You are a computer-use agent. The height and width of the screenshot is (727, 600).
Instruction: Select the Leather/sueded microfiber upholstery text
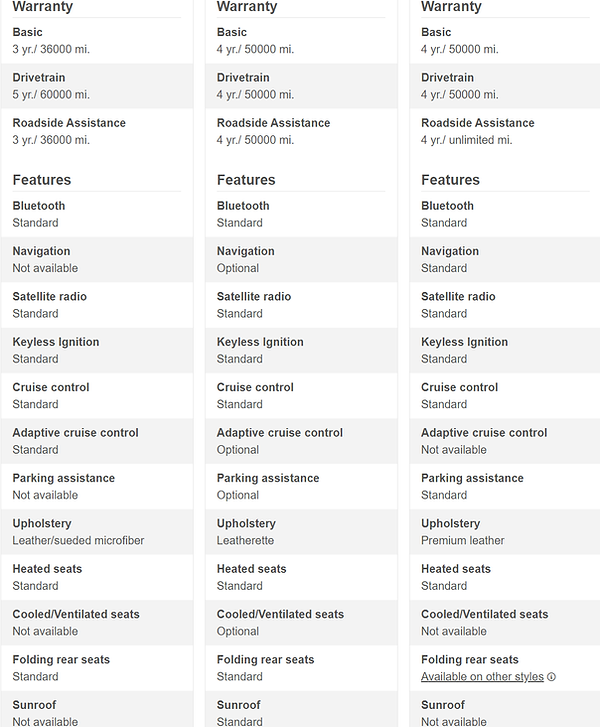tap(78, 541)
